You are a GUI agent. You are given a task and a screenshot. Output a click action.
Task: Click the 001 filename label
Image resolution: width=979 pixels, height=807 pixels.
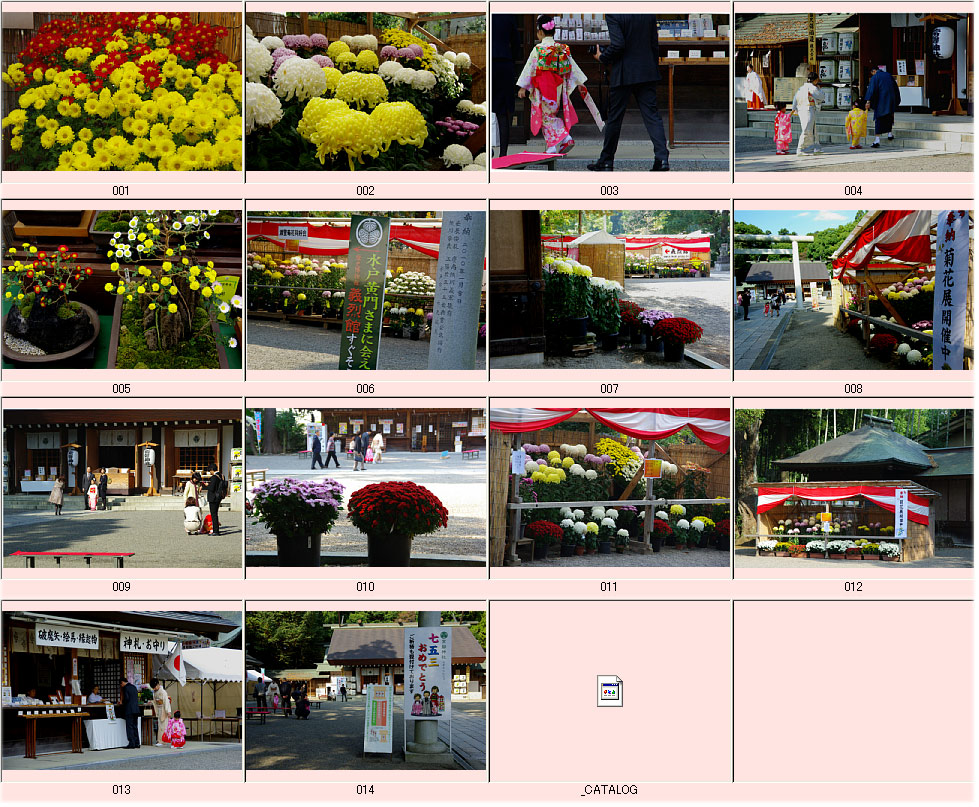pyautogui.click(x=121, y=191)
